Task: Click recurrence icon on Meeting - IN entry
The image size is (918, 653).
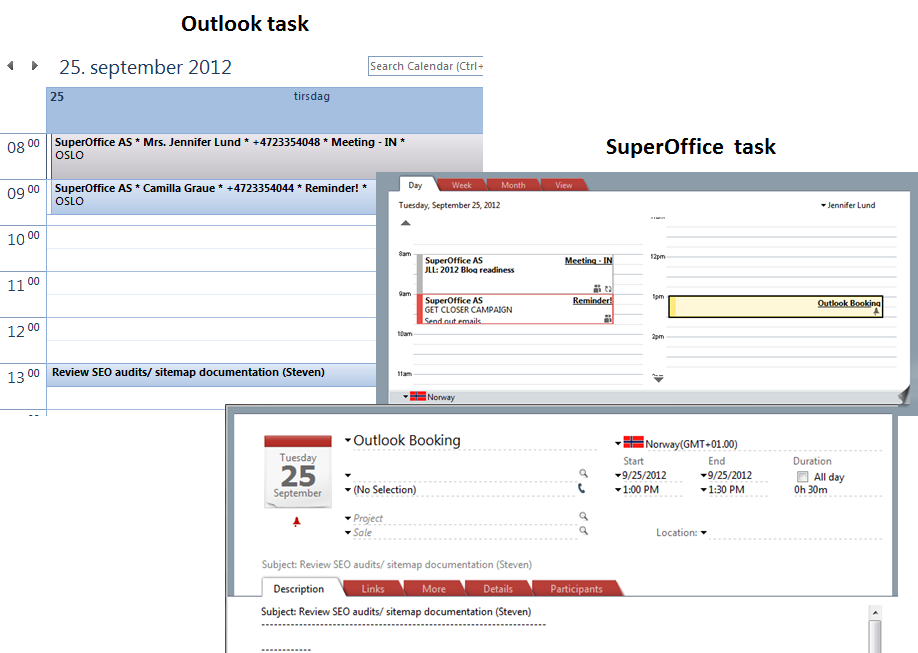Action: [608, 288]
